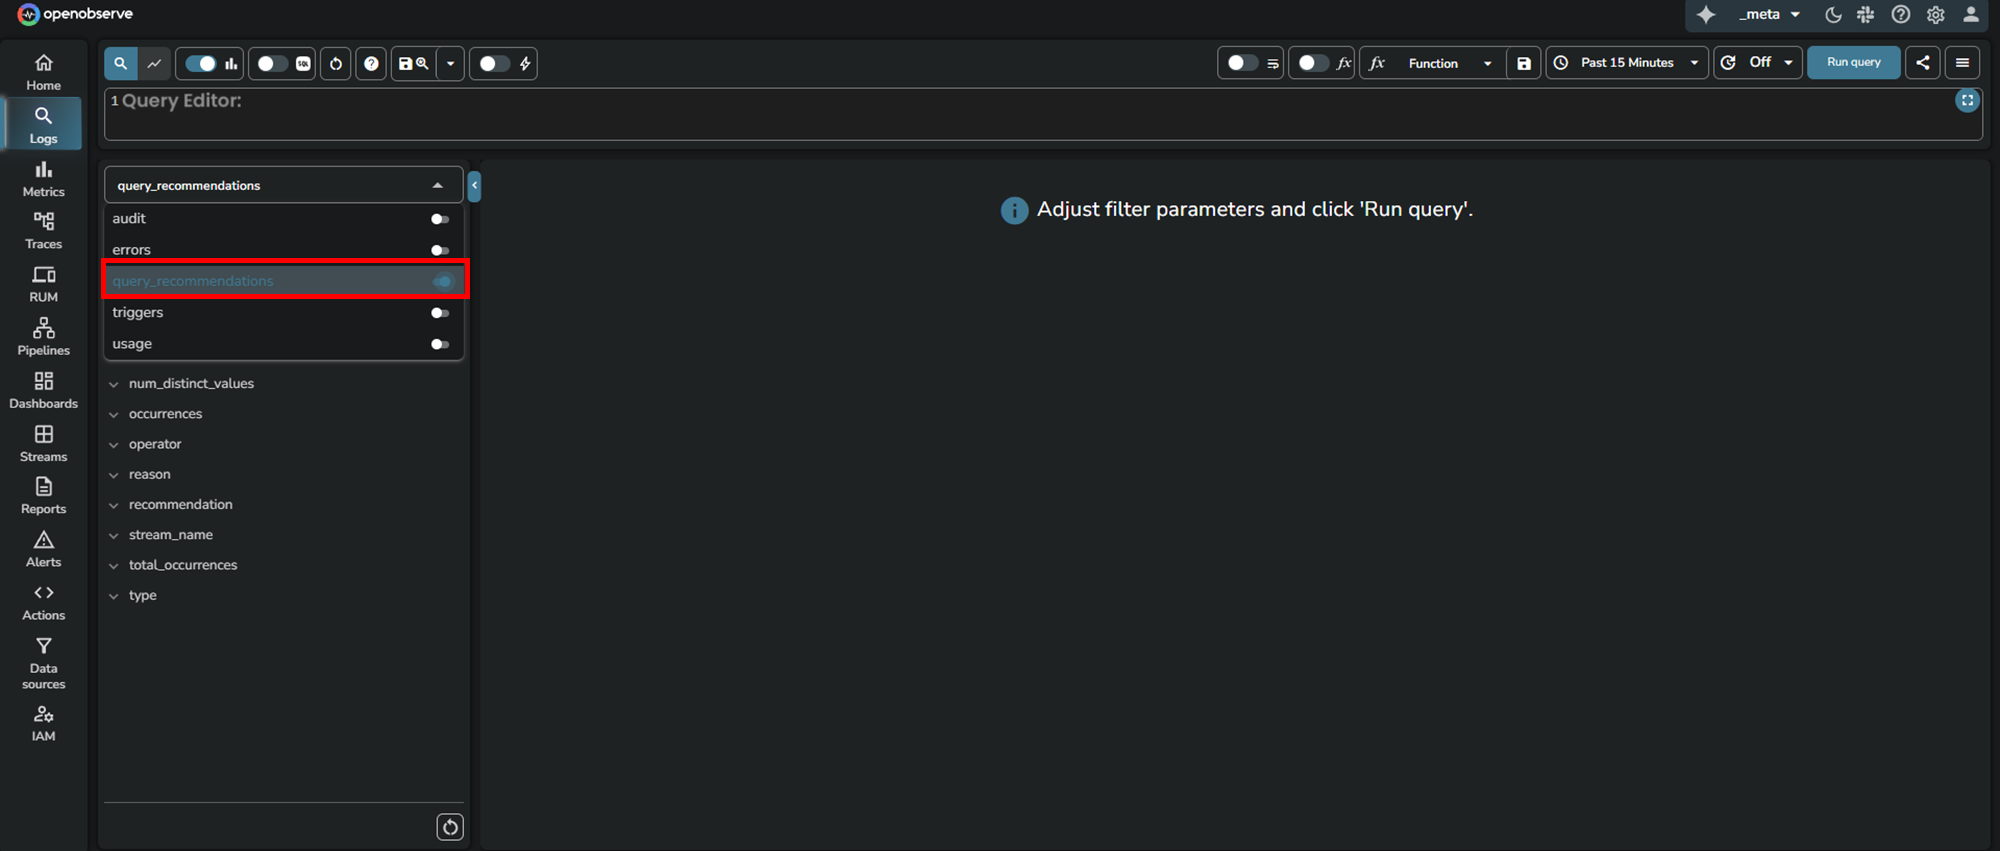Viewport: 2000px width, 851px height.
Task: Go to Streams in the sidebar
Action: coord(43,443)
